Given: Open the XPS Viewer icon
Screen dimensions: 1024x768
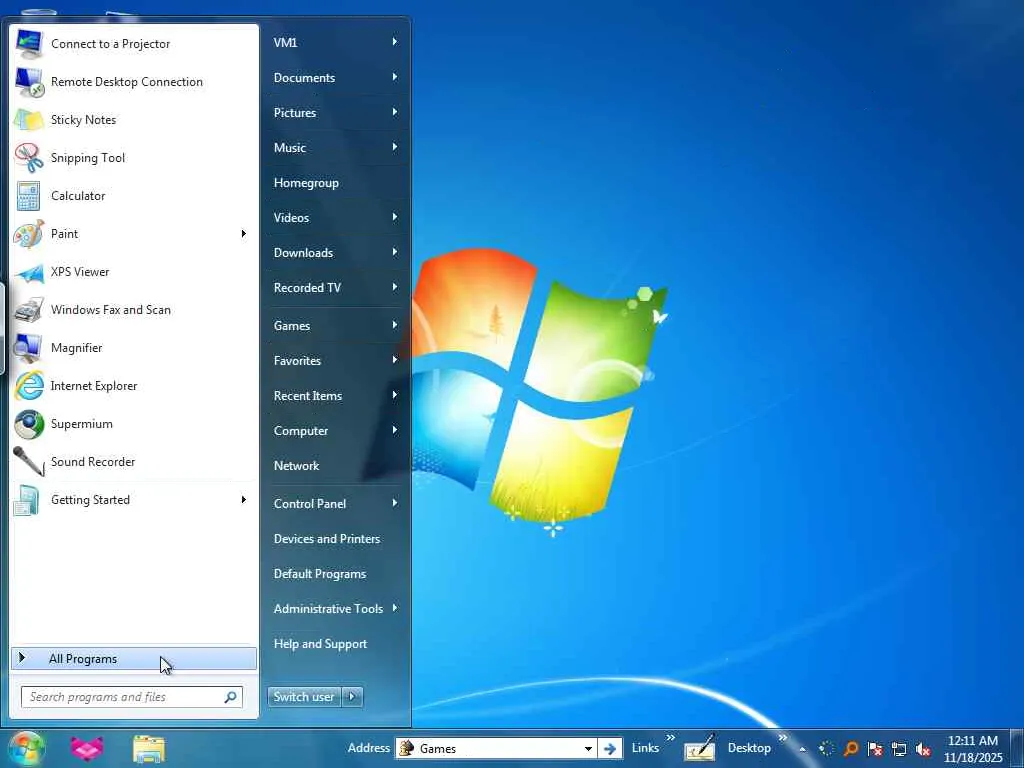Looking at the screenshot, I should pos(29,272).
